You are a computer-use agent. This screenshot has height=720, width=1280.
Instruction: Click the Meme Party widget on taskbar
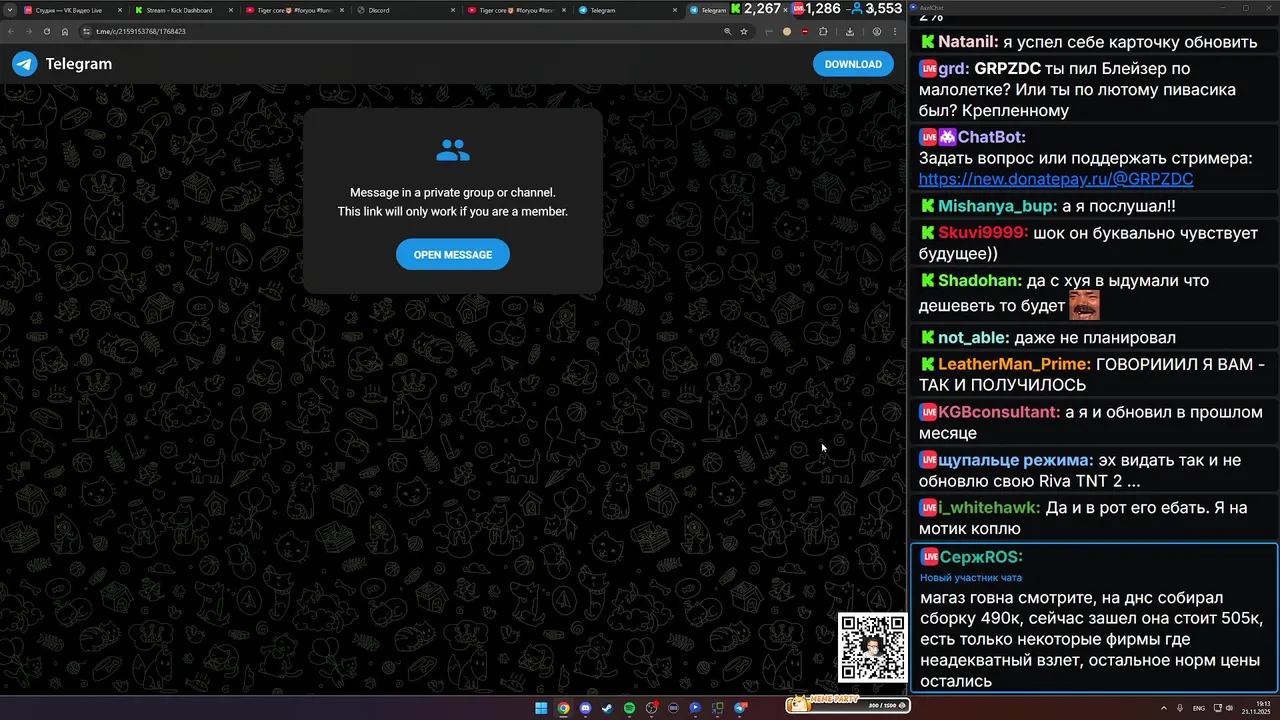tap(848, 705)
